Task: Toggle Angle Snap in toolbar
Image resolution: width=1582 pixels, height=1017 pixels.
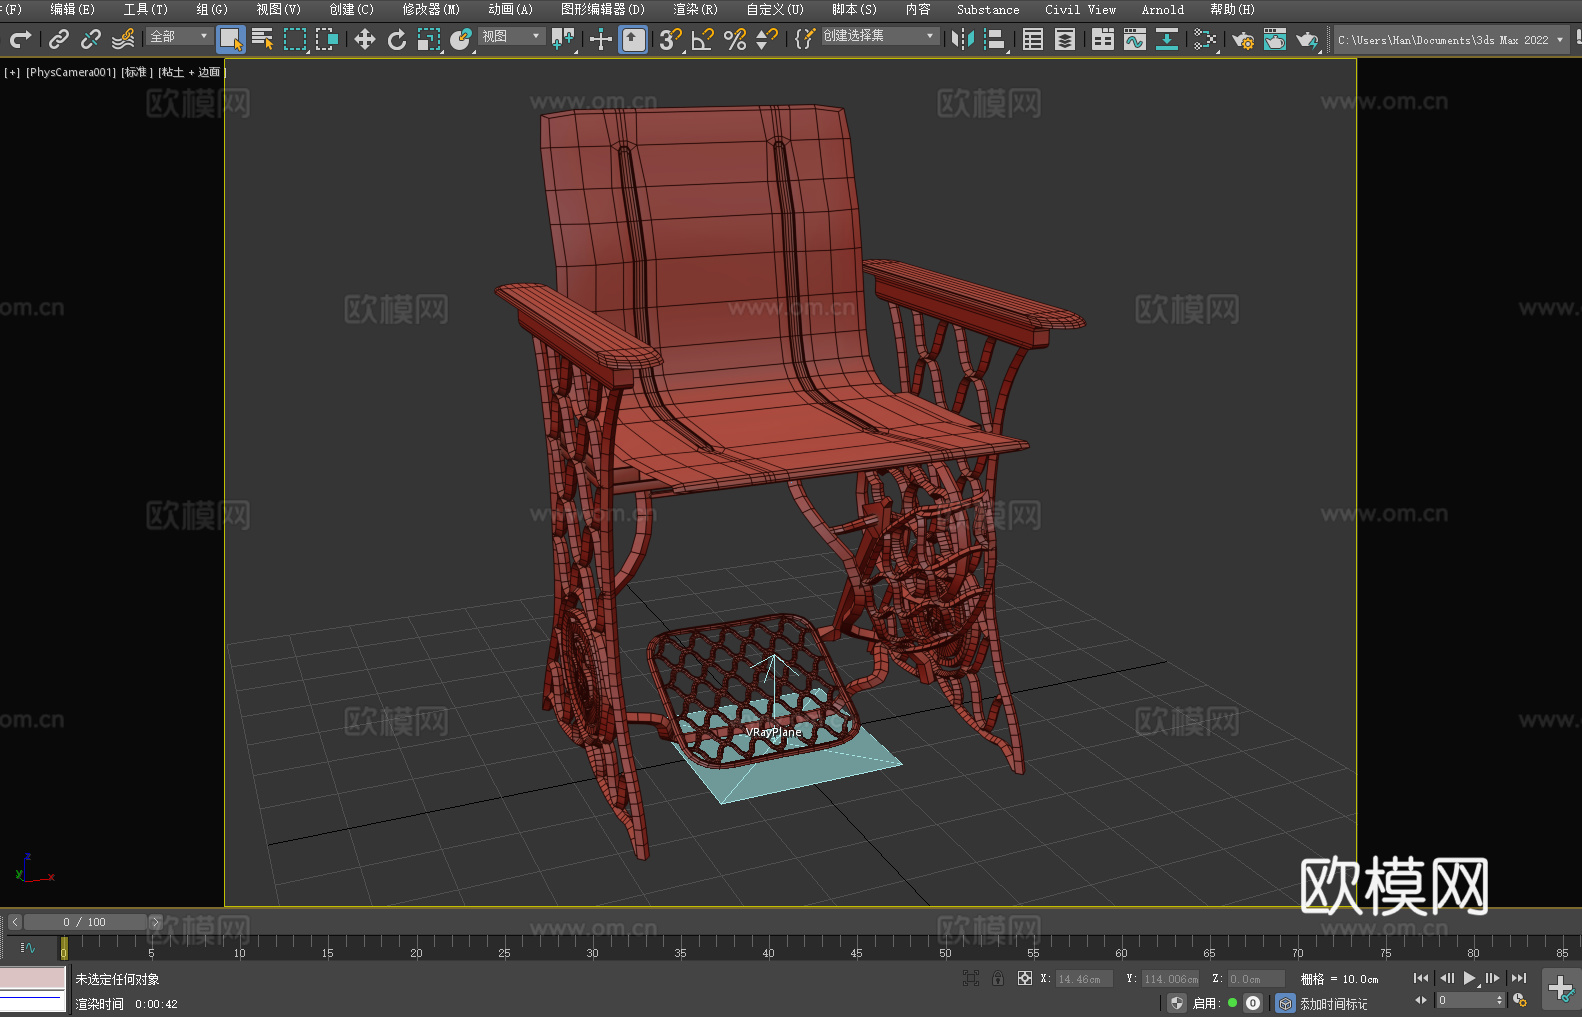Action: point(703,40)
